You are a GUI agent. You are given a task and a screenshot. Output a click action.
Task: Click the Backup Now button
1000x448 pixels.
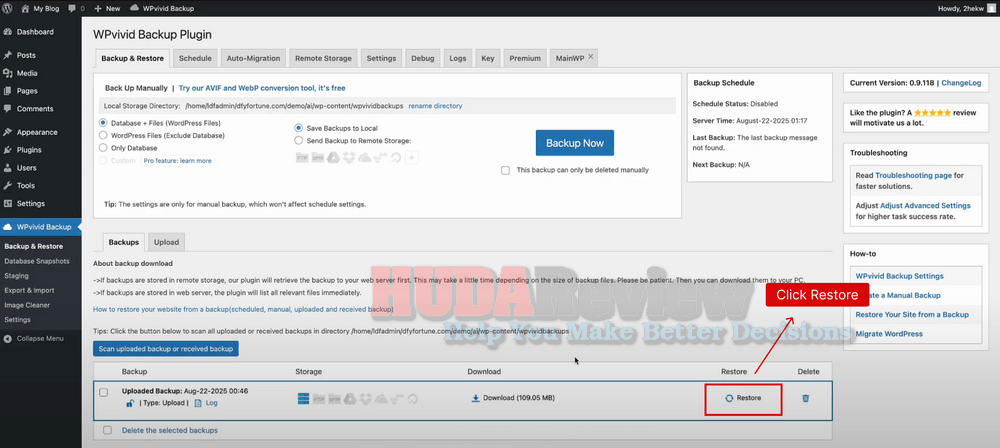(x=574, y=143)
